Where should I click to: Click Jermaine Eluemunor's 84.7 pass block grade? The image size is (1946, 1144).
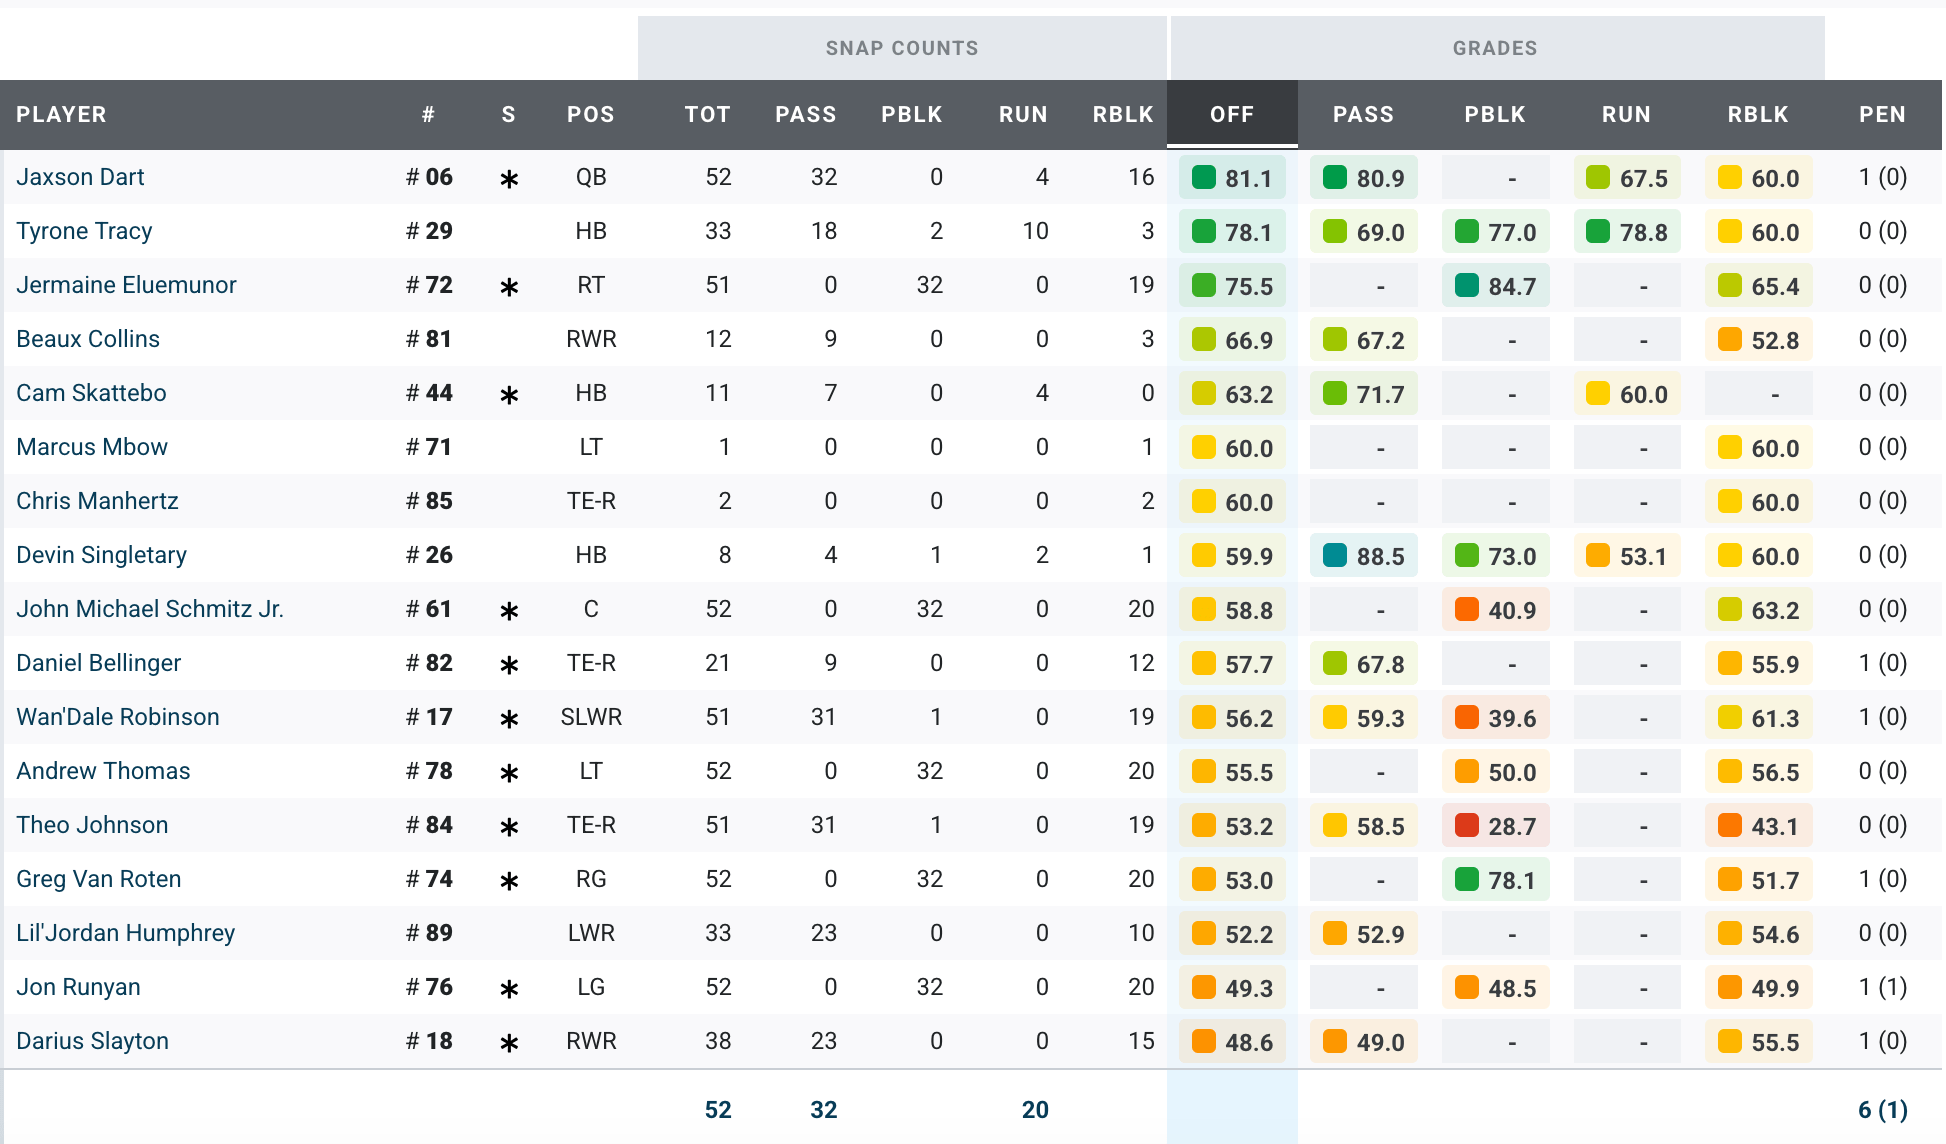[1511, 287]
